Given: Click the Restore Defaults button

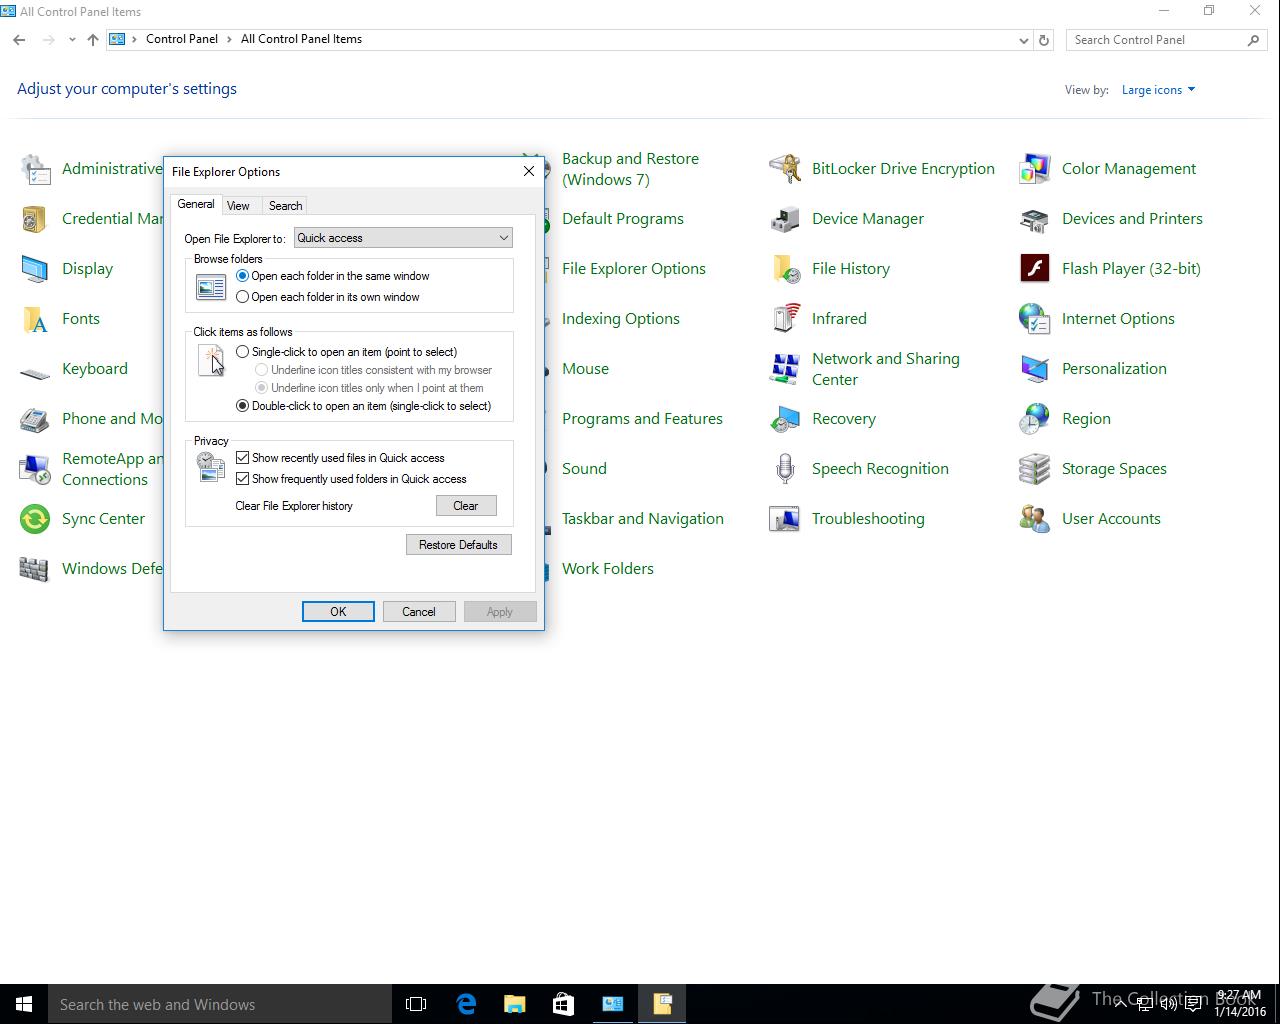Looking at the screenshot, I should 458,545.
